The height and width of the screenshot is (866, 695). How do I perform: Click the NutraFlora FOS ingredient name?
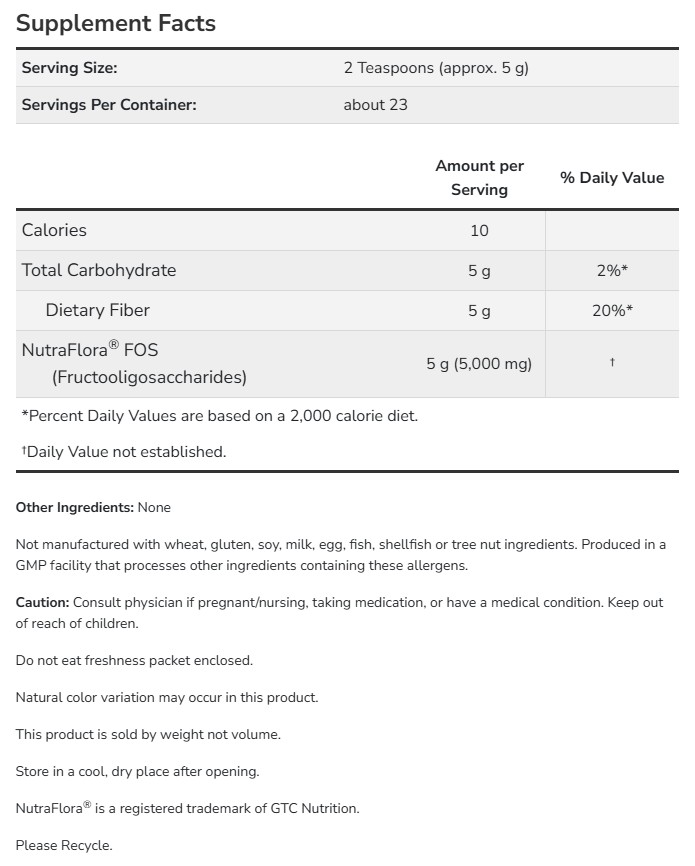point(90,350)
